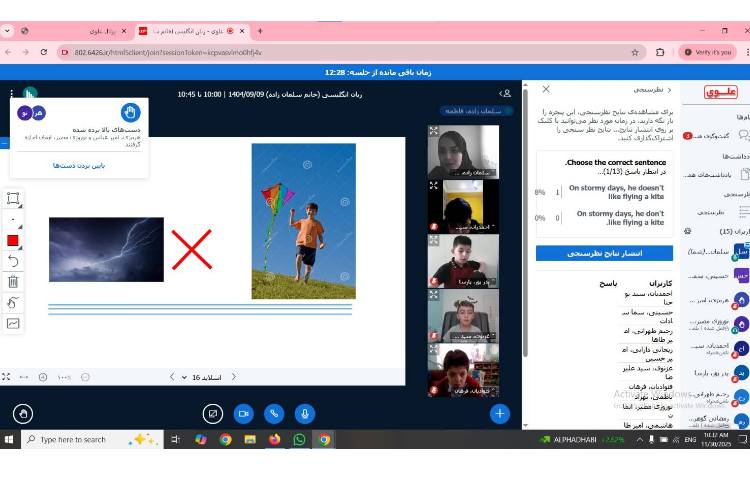Expand the first webcam to fullscreen
This screenshot has height=480, width=750.
(x=434, y=131)
